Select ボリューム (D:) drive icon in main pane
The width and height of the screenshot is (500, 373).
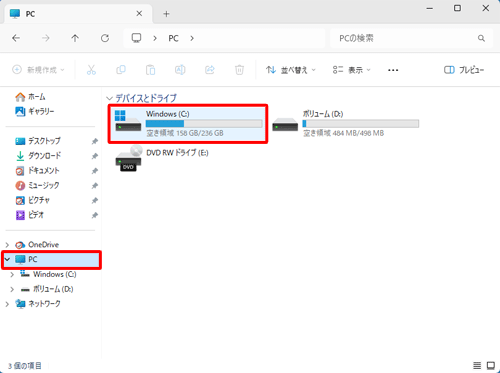click(x=285, y=125)
